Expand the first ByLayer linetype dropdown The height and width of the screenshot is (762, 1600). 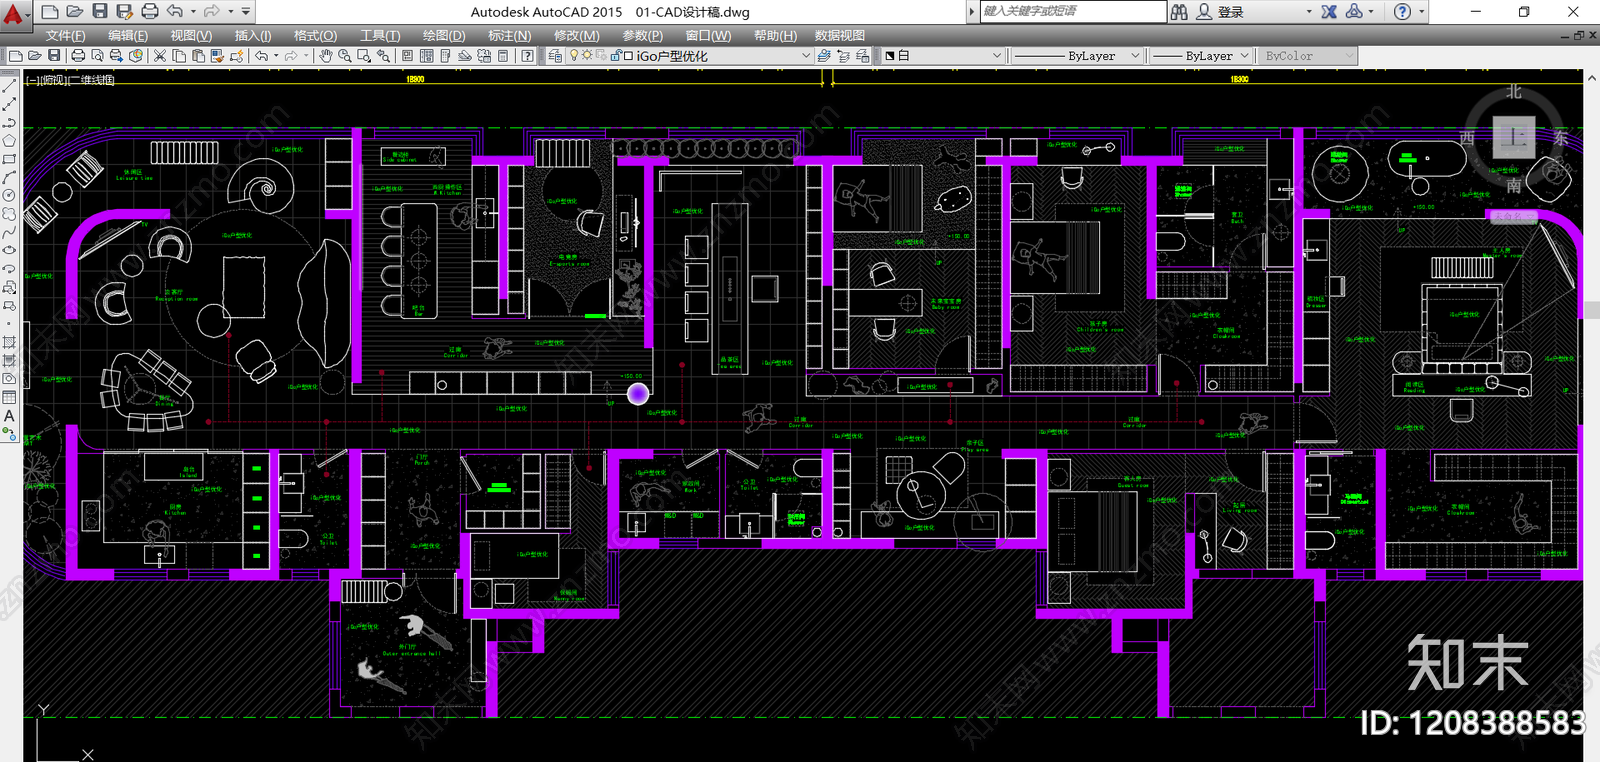tap(1076, 56)
